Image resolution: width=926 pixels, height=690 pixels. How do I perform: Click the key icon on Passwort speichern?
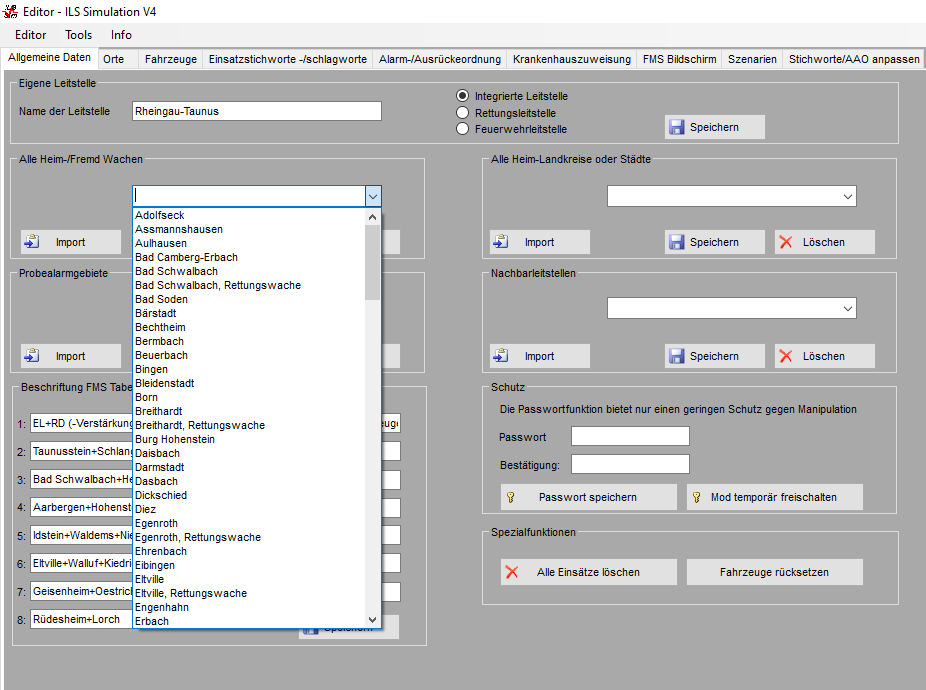(x=511, y=497)
